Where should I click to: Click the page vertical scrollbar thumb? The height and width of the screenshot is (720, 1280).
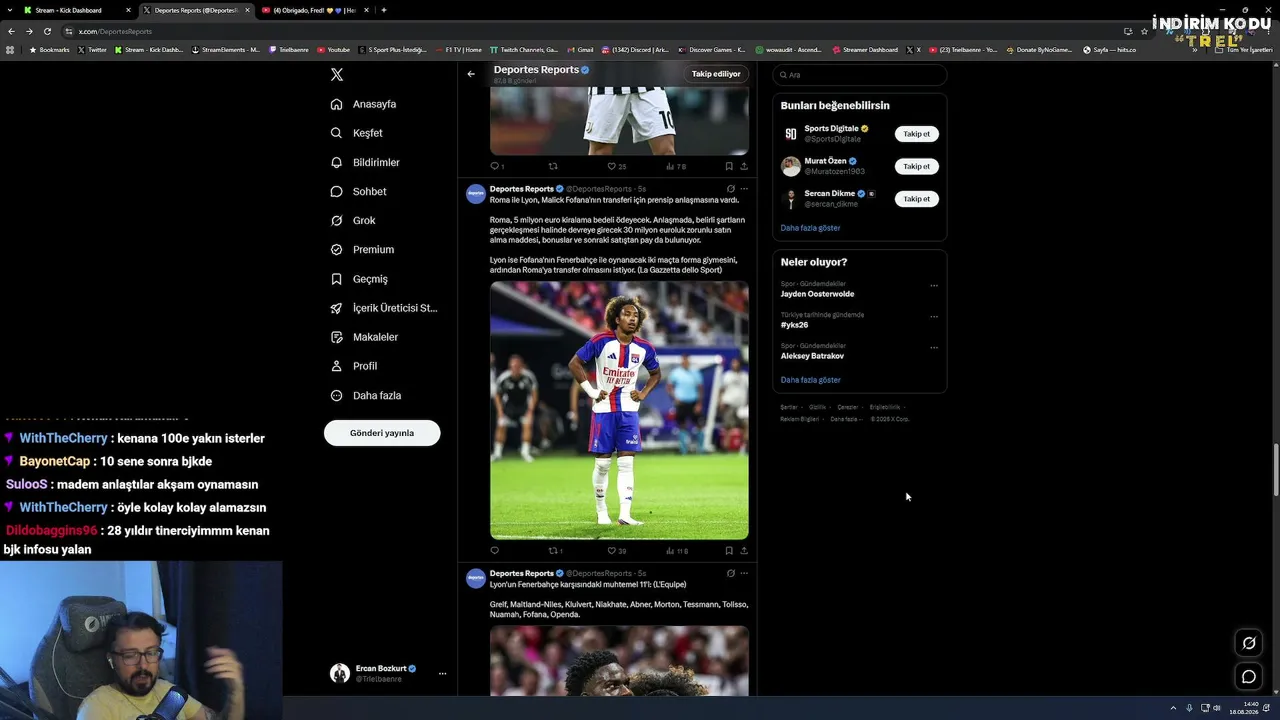pos(1275,470)
